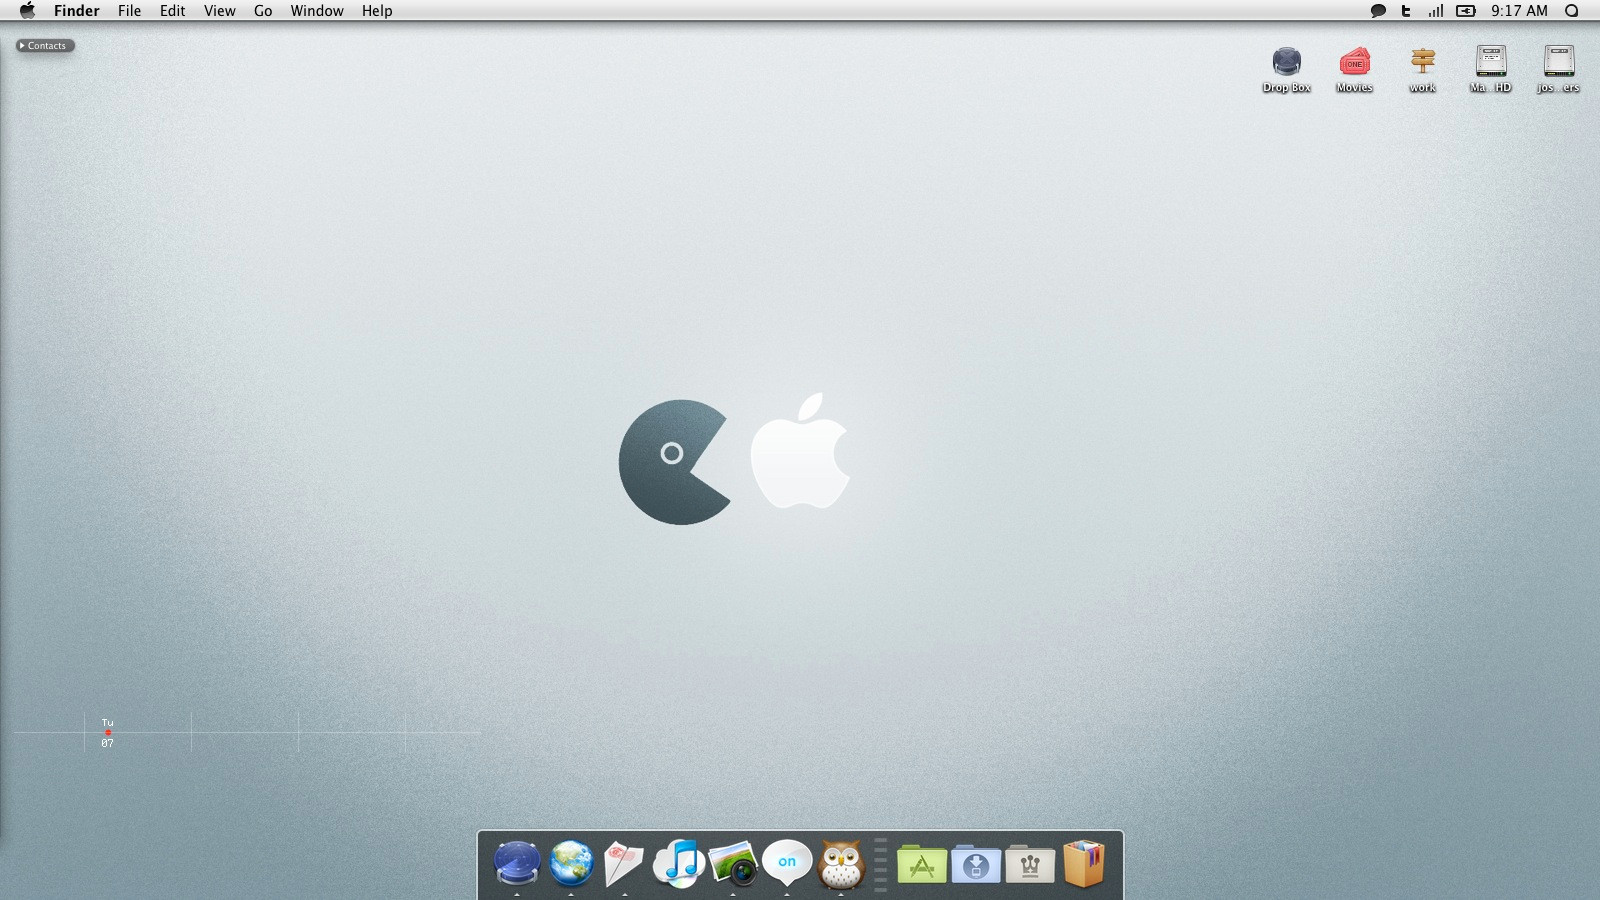This screenshot has height=900, width=1600.
Task: Click the Tu 07 calendar marker
Action: click(x=107, y=732)
